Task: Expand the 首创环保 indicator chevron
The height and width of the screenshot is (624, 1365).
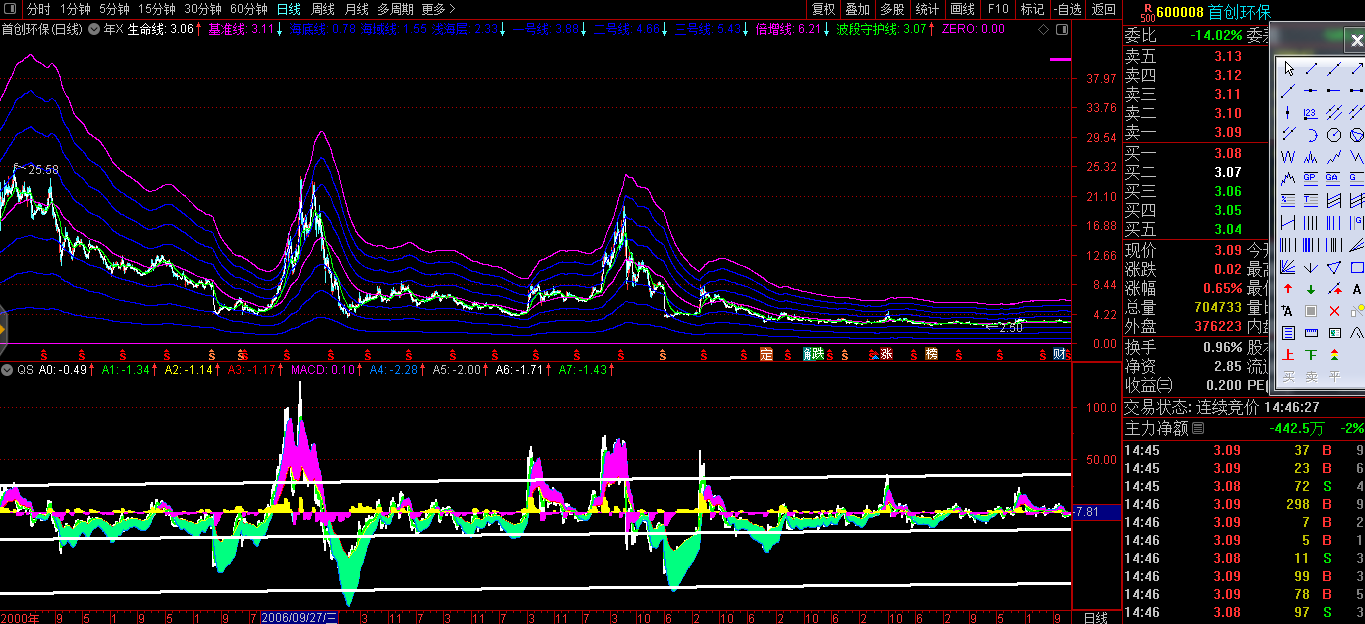Action: pos(94,30)
